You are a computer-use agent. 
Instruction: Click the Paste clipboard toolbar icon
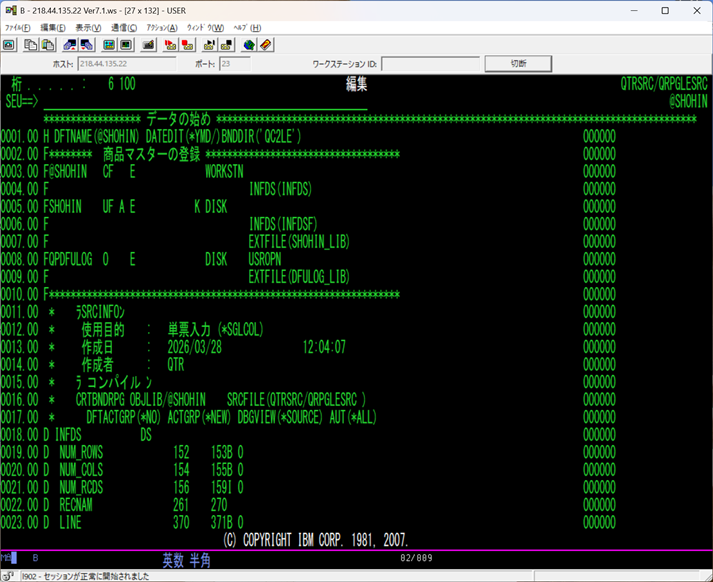[48, 45]
